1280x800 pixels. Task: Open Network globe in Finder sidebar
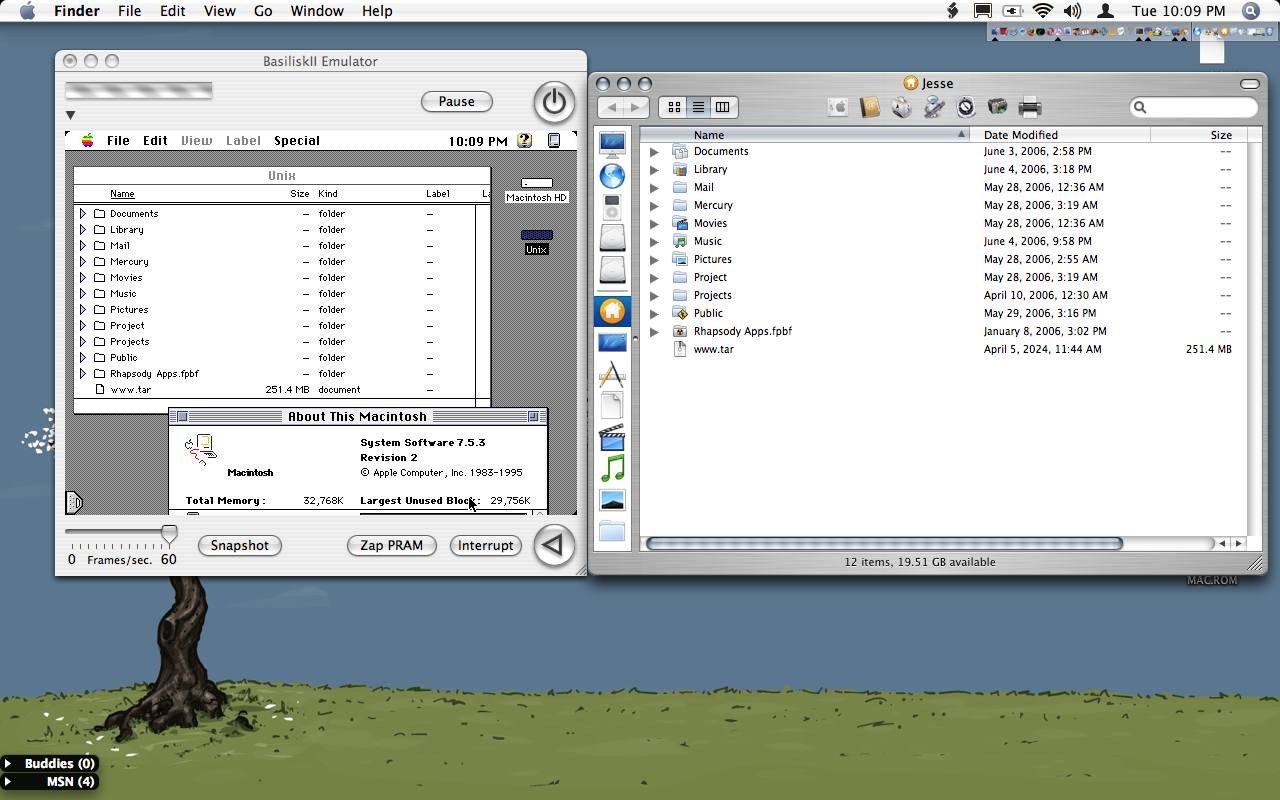coord(612,176)
